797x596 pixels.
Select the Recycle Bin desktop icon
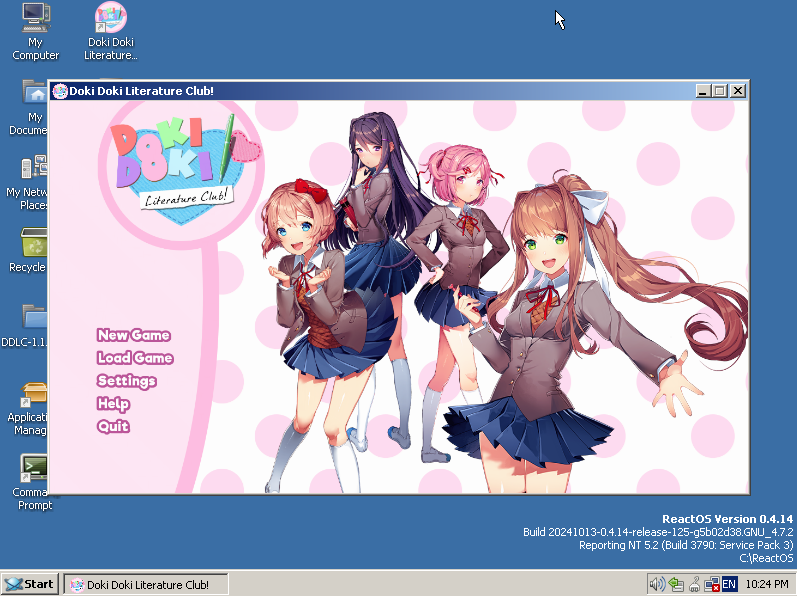point(32,250)
